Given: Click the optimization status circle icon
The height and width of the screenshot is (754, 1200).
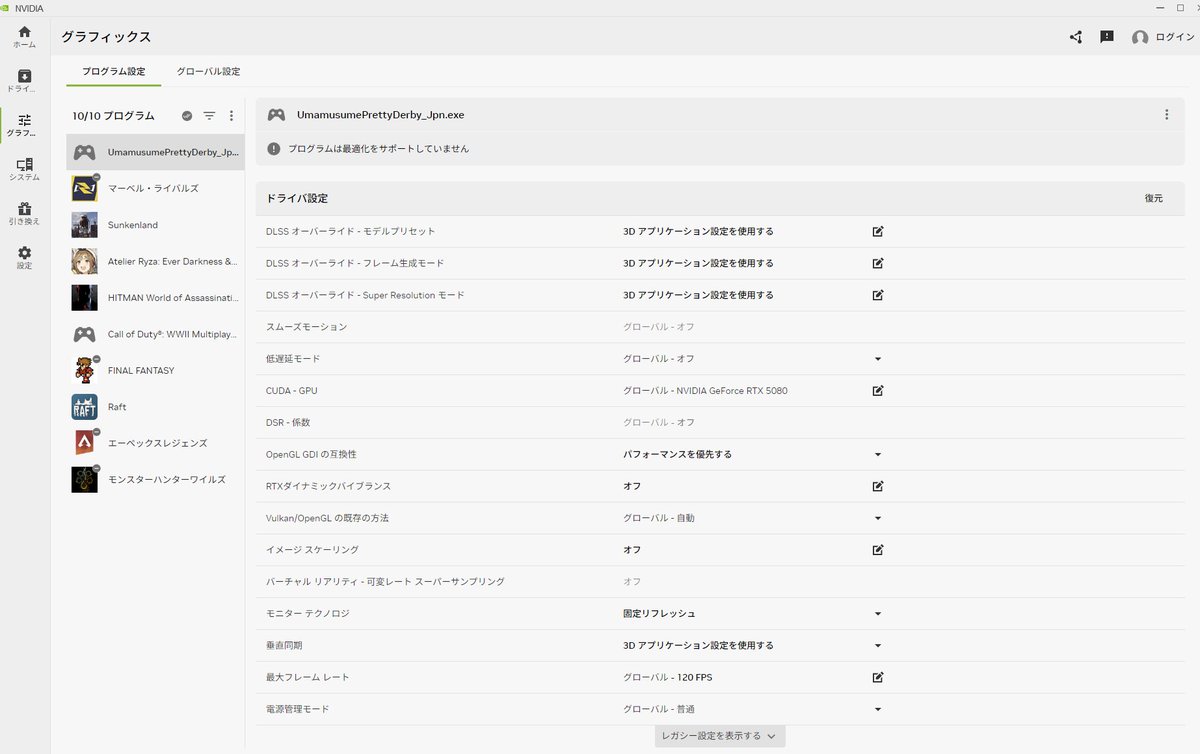Looking at the screenshot, I should 186,116.
